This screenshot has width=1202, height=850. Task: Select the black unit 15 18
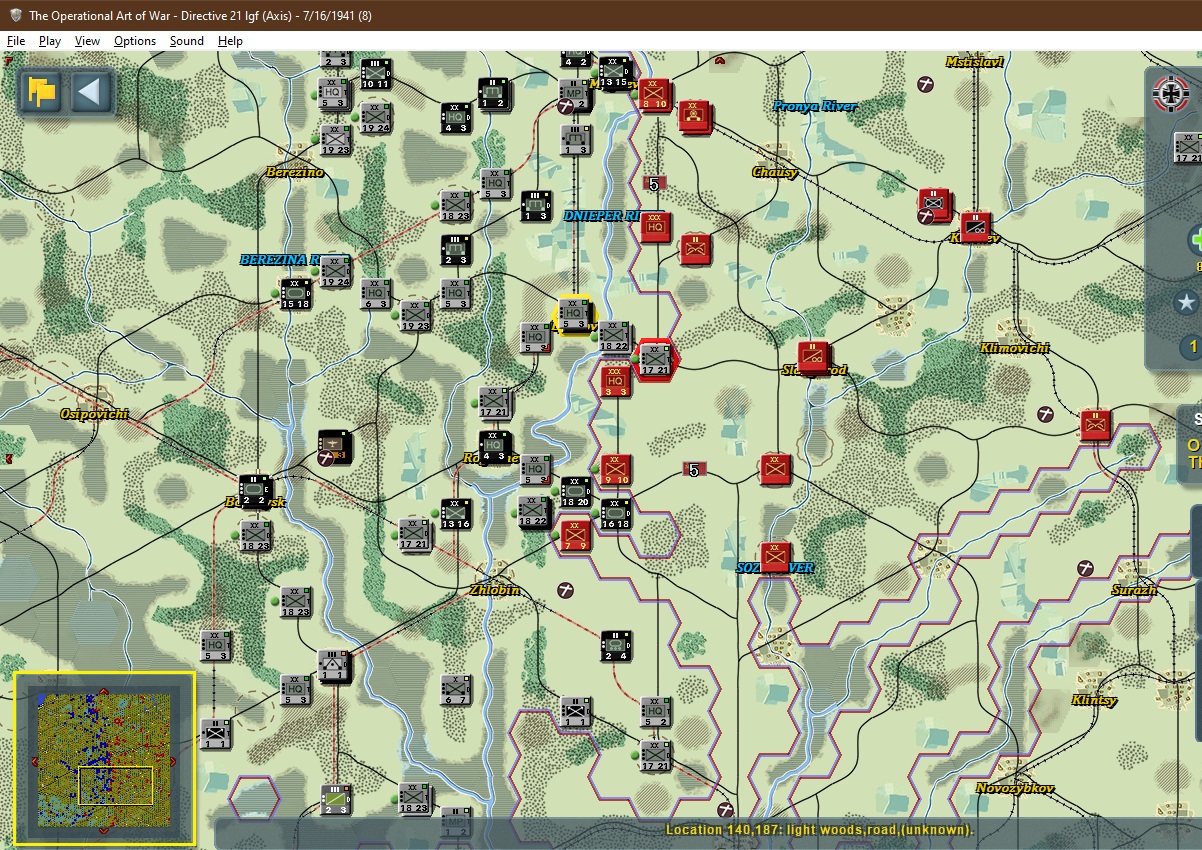pyautogui.click(x=295, y=293)
